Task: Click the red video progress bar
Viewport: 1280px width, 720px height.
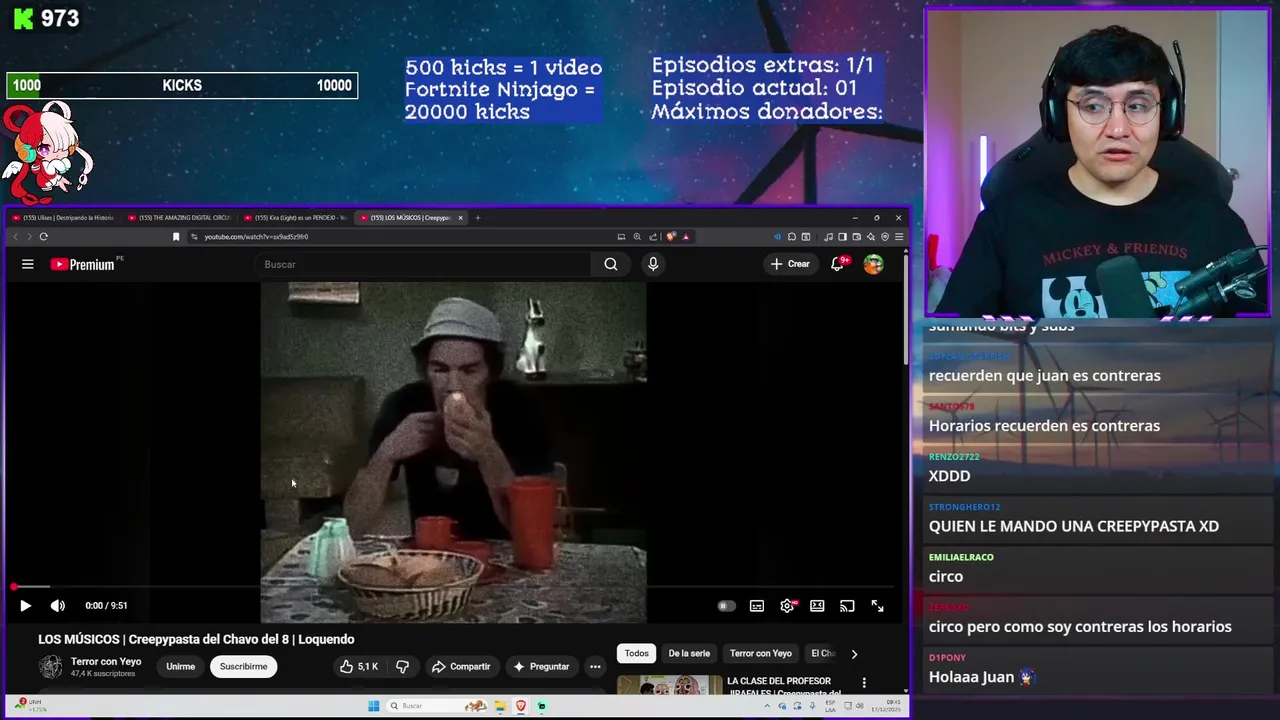Action: (x=454, y=587)
